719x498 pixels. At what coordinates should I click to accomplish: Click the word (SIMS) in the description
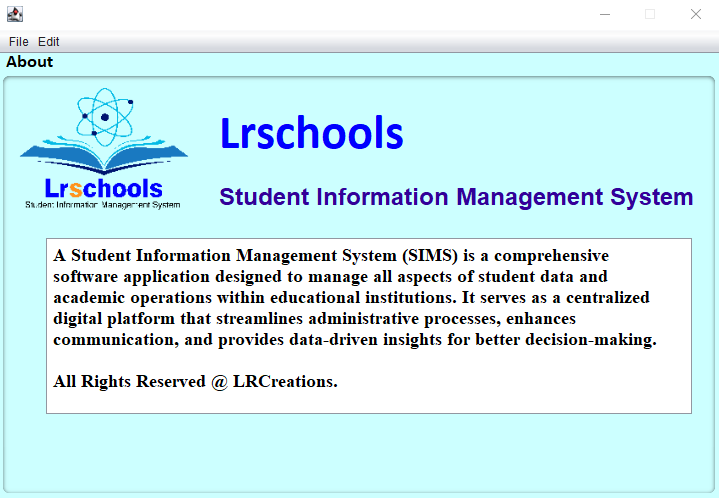point(427,256)
